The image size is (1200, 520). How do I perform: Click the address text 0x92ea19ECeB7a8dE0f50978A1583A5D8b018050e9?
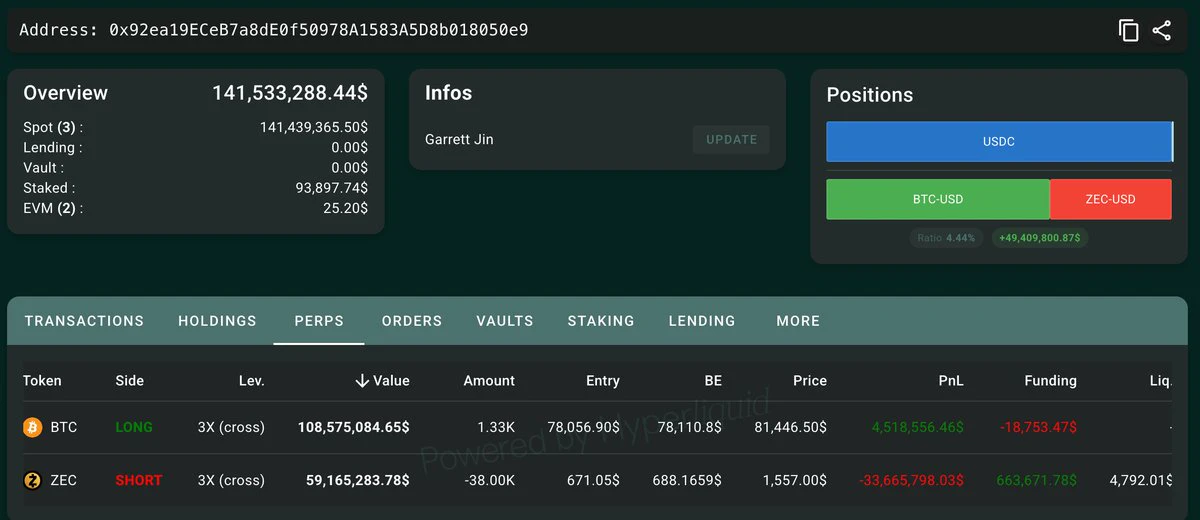319,30
